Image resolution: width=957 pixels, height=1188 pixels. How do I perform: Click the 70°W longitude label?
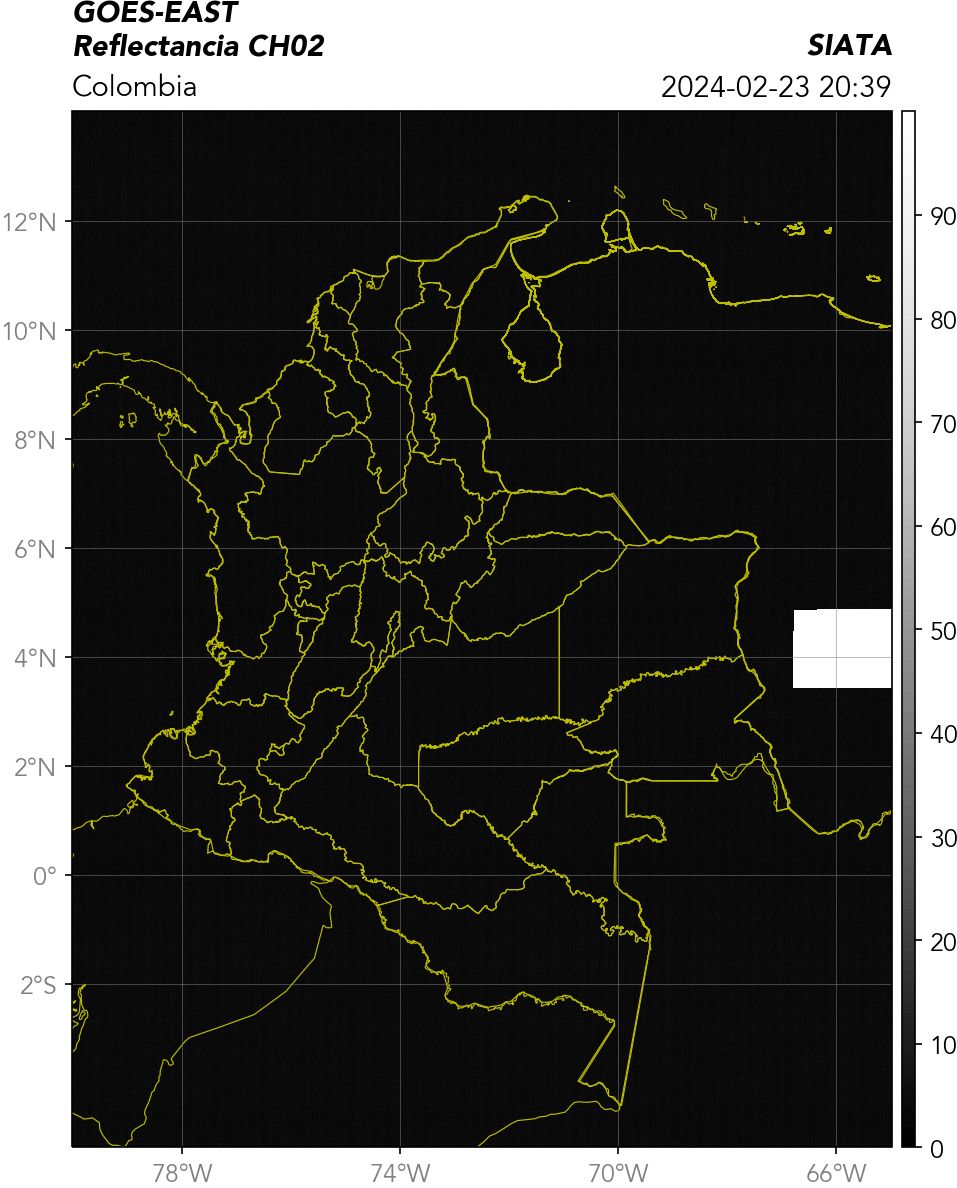[618, 1174]
